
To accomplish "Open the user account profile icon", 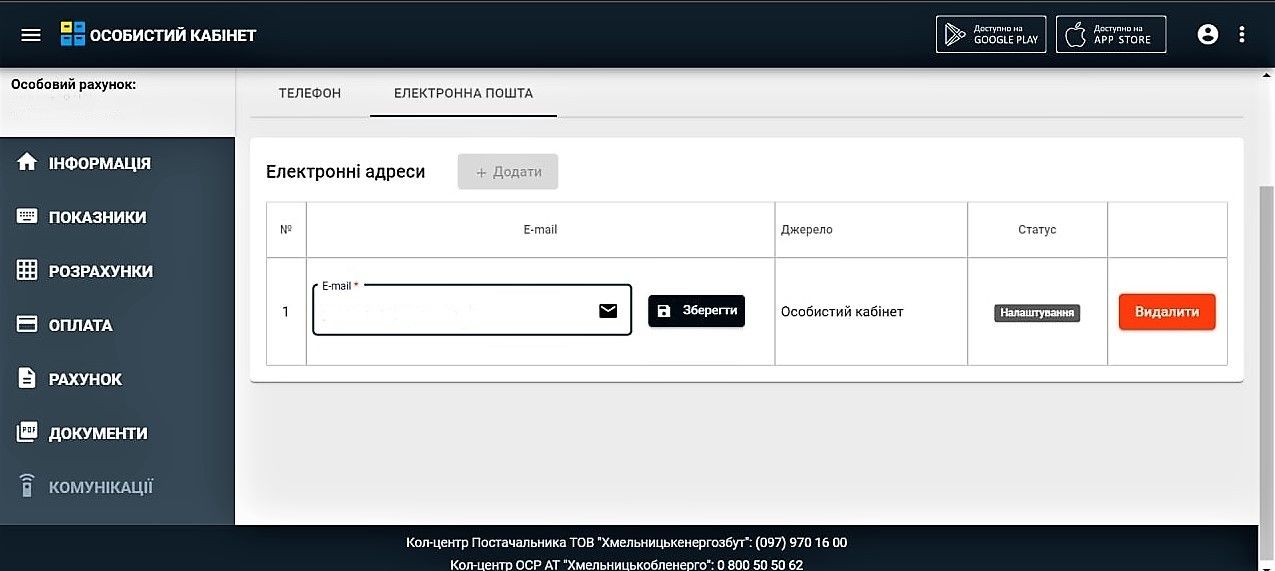I will tap(1207, 34).
